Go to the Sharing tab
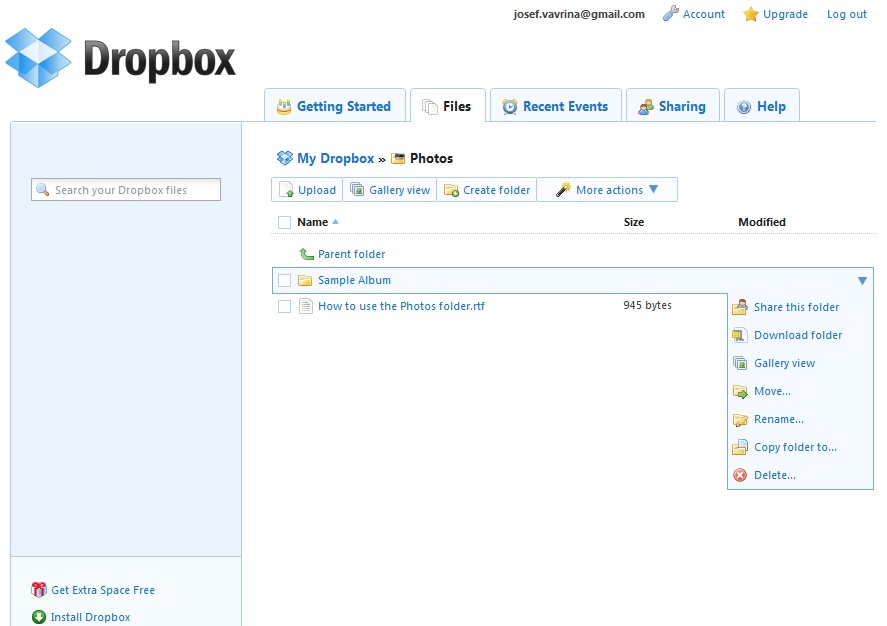This screenshot has height=626, width=887. (673, 105)
